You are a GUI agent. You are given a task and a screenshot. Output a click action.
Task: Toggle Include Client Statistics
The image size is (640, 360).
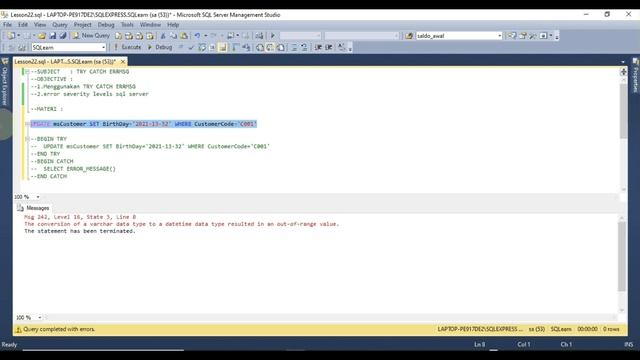point(246,47)
